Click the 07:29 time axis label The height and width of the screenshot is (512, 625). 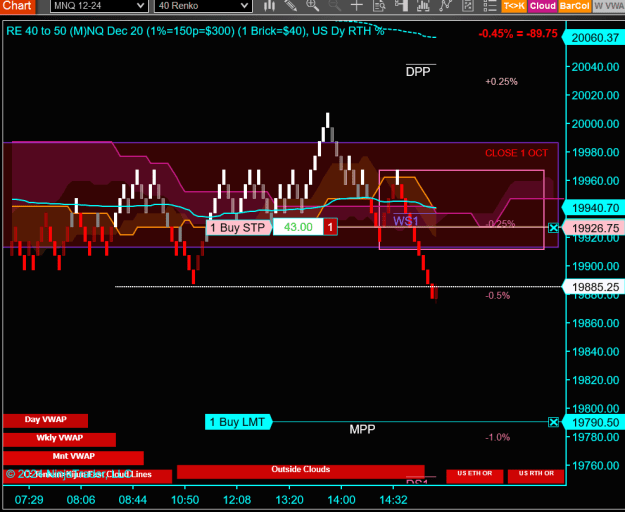29,500
